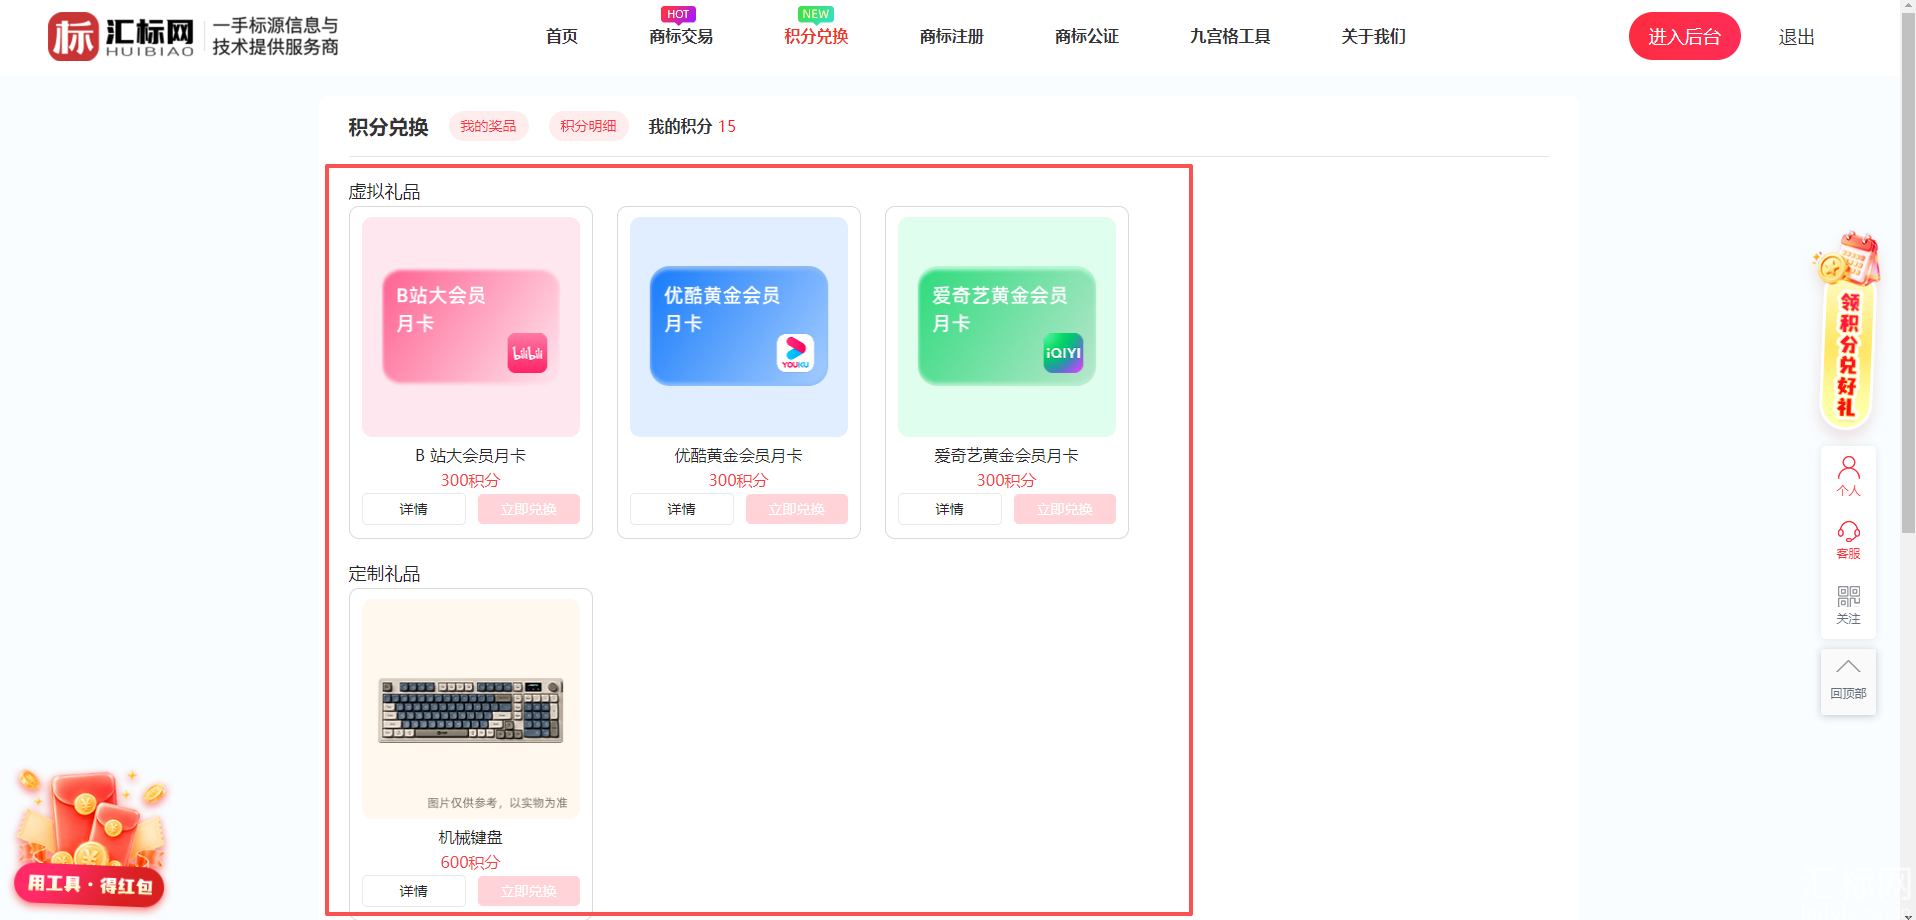
Task: Click the B 站大会员月卡 product name
Action: pos(470,455)
